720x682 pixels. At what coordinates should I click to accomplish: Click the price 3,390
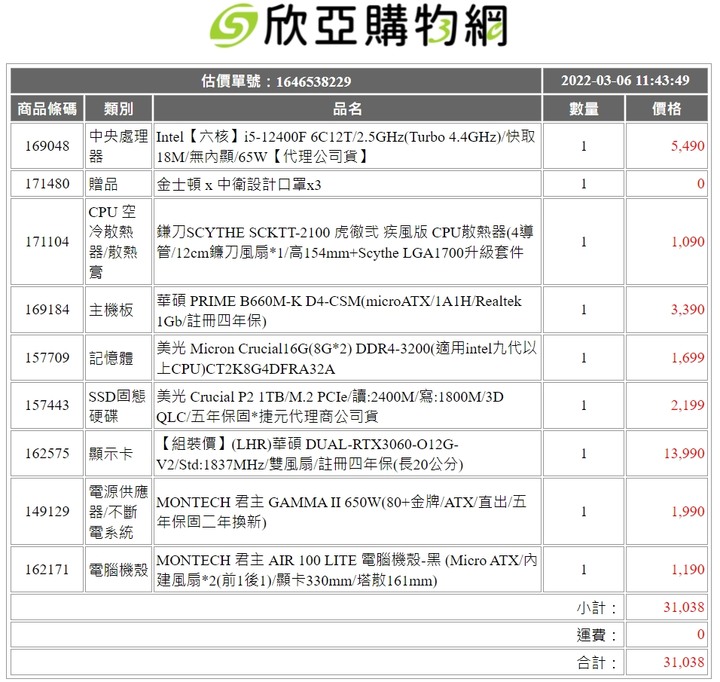point(687,310)
